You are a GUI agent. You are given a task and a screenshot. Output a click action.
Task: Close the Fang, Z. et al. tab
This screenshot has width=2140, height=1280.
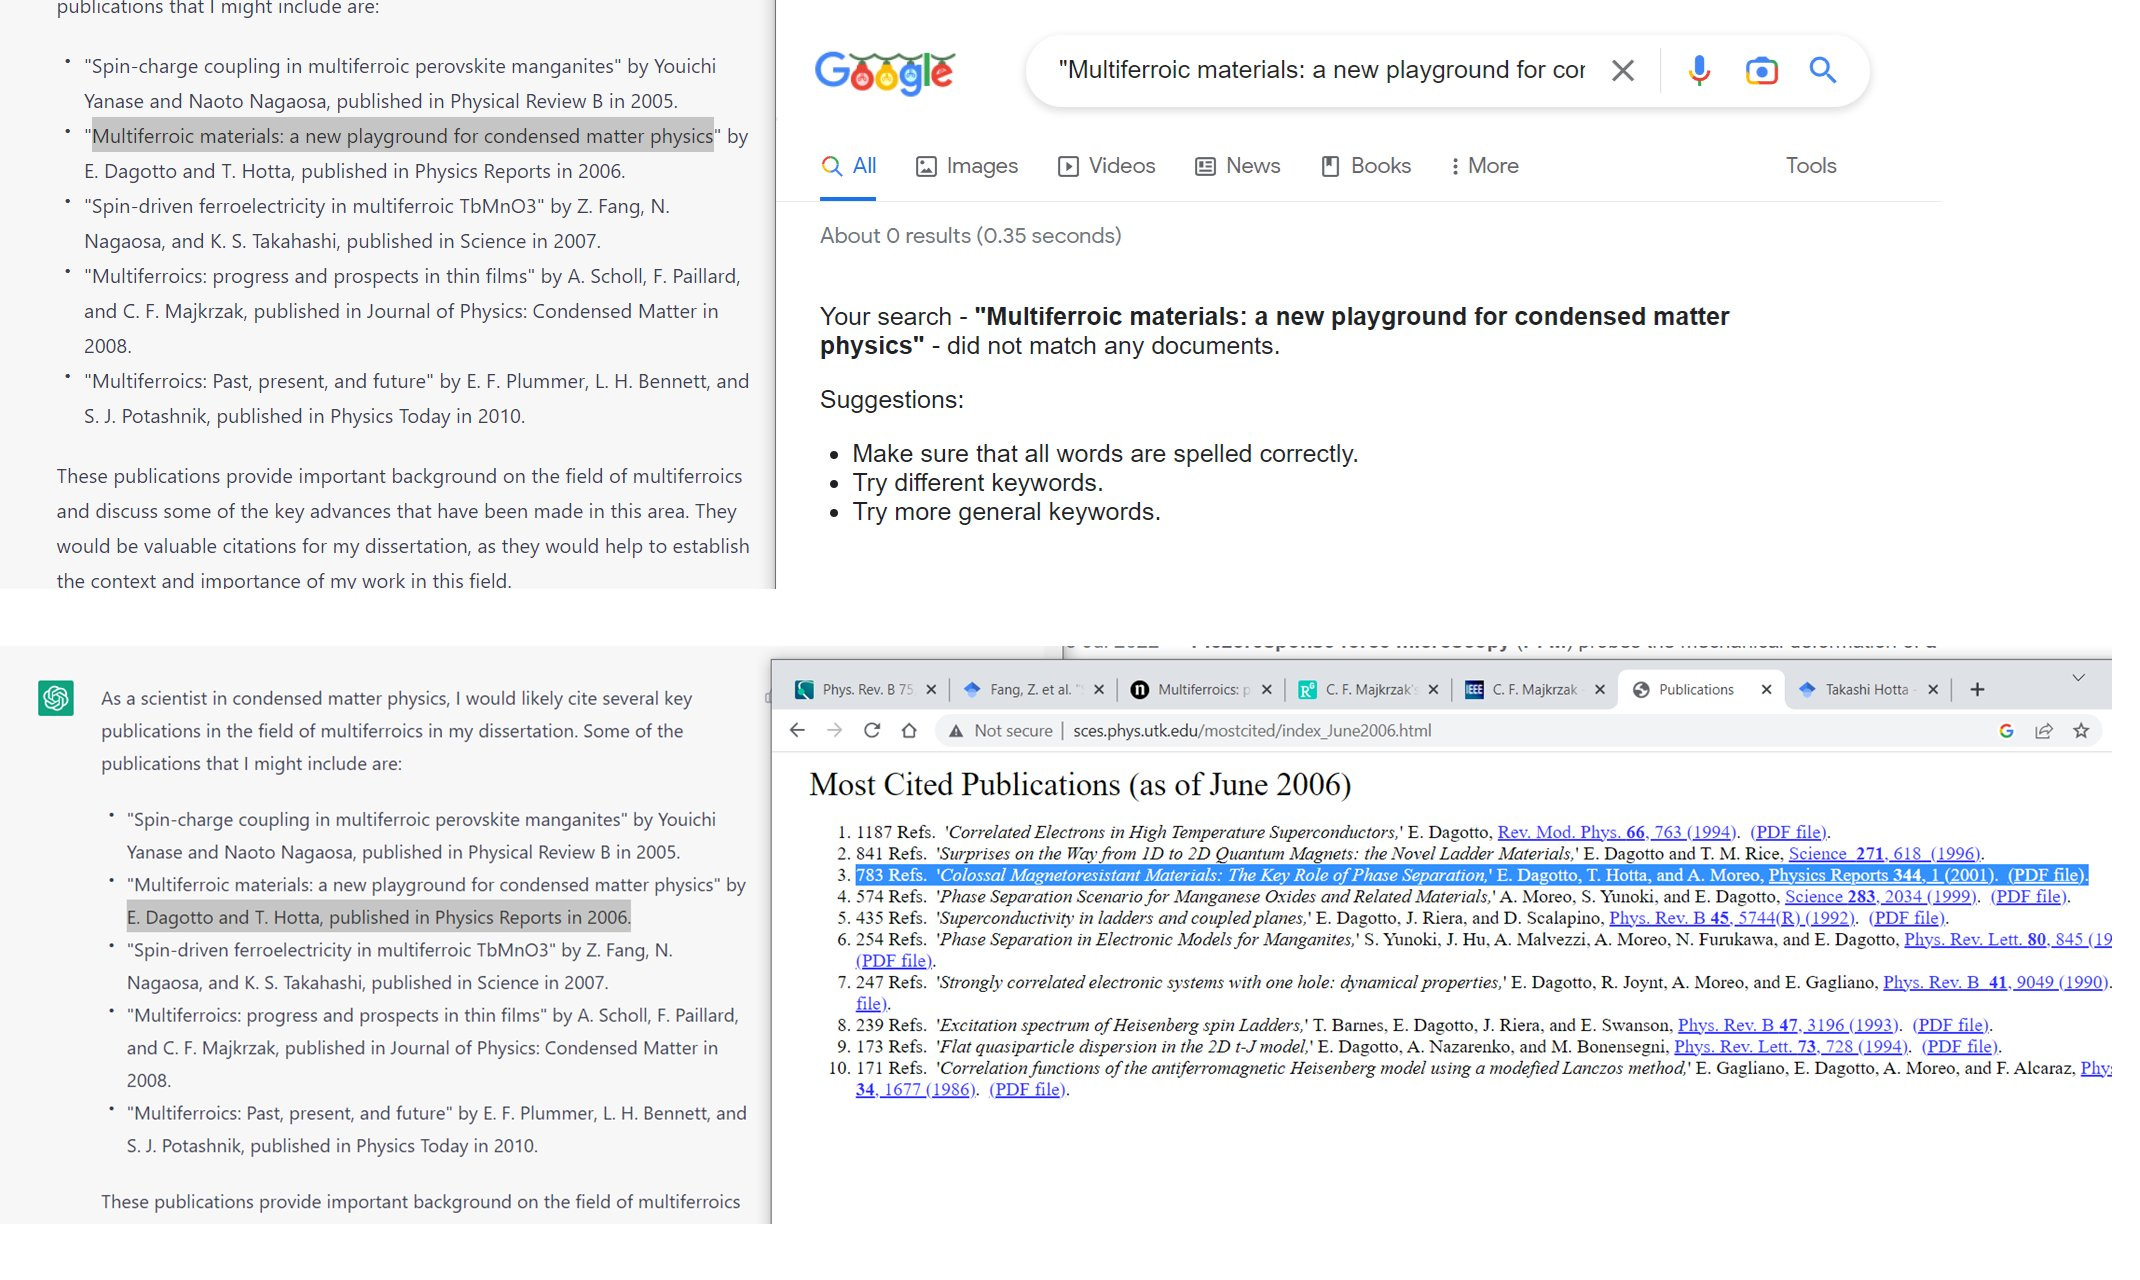point(1099,690)
